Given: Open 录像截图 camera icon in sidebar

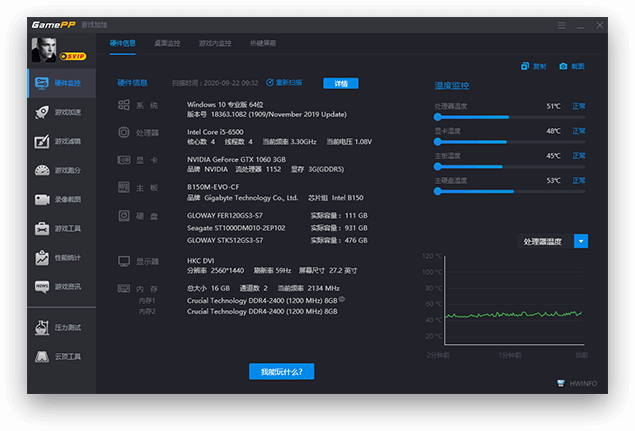Looking at the screenshot, I should [x=43, y=199].
